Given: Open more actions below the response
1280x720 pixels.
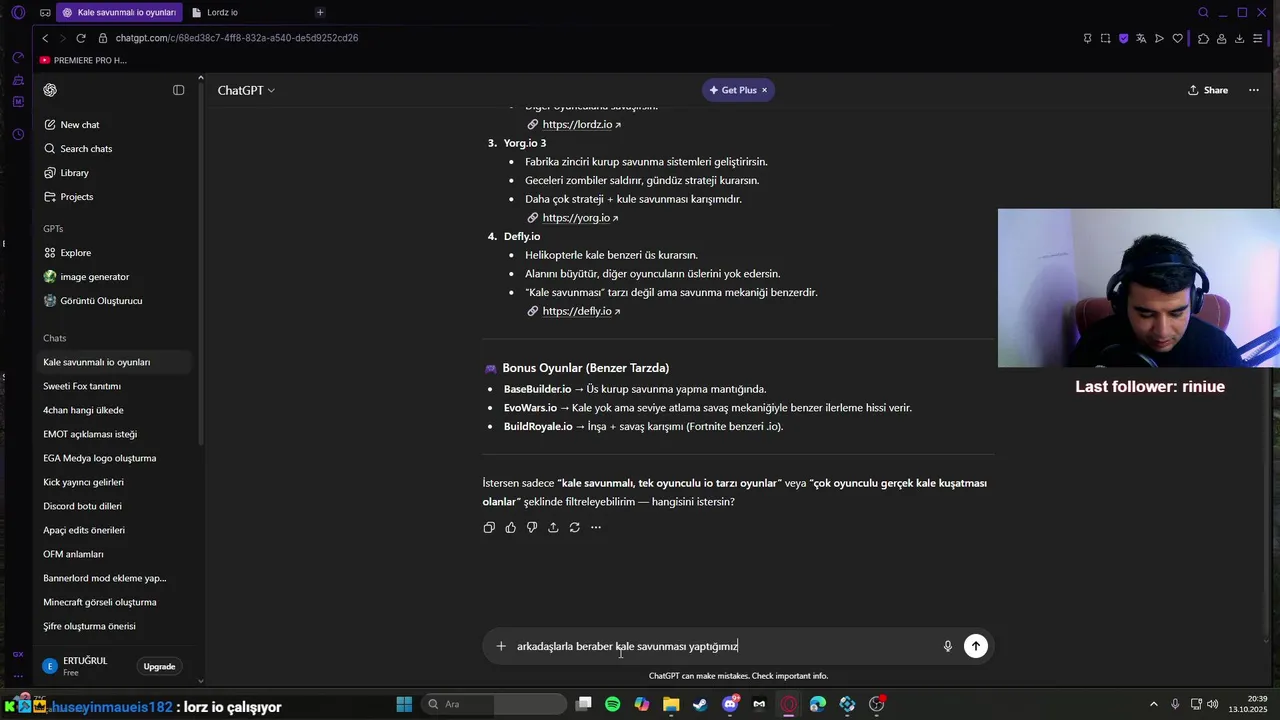Looking at the screenshot, I should tap(596, 527).
